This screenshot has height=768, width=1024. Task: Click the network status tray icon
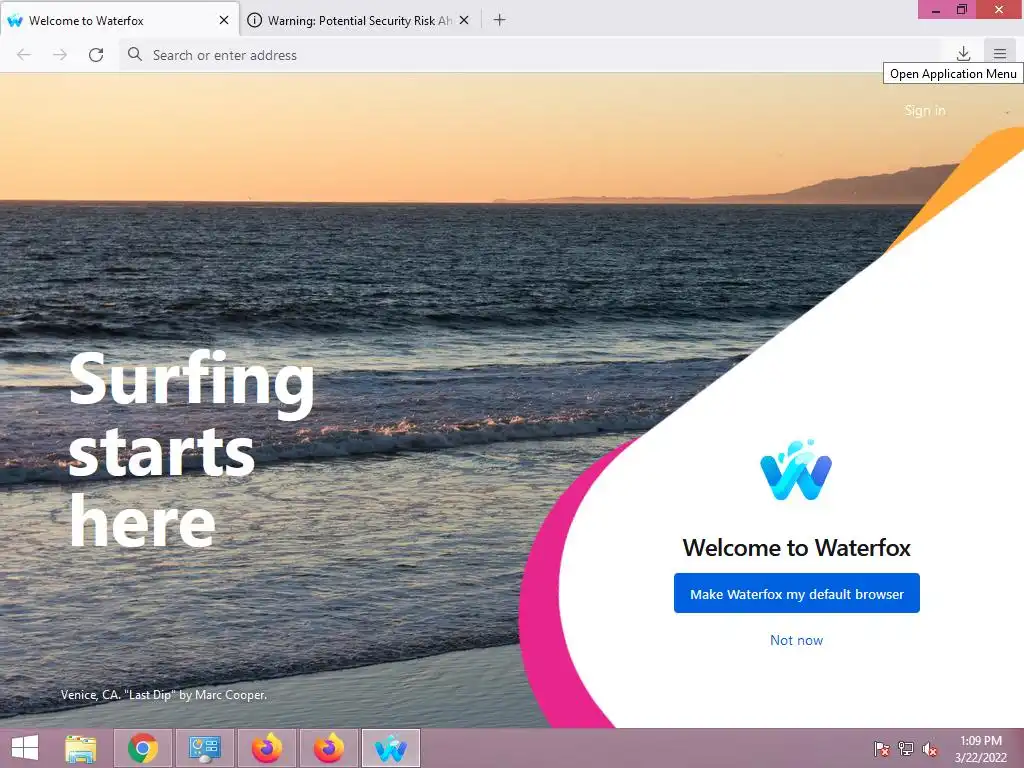(906, 748)
